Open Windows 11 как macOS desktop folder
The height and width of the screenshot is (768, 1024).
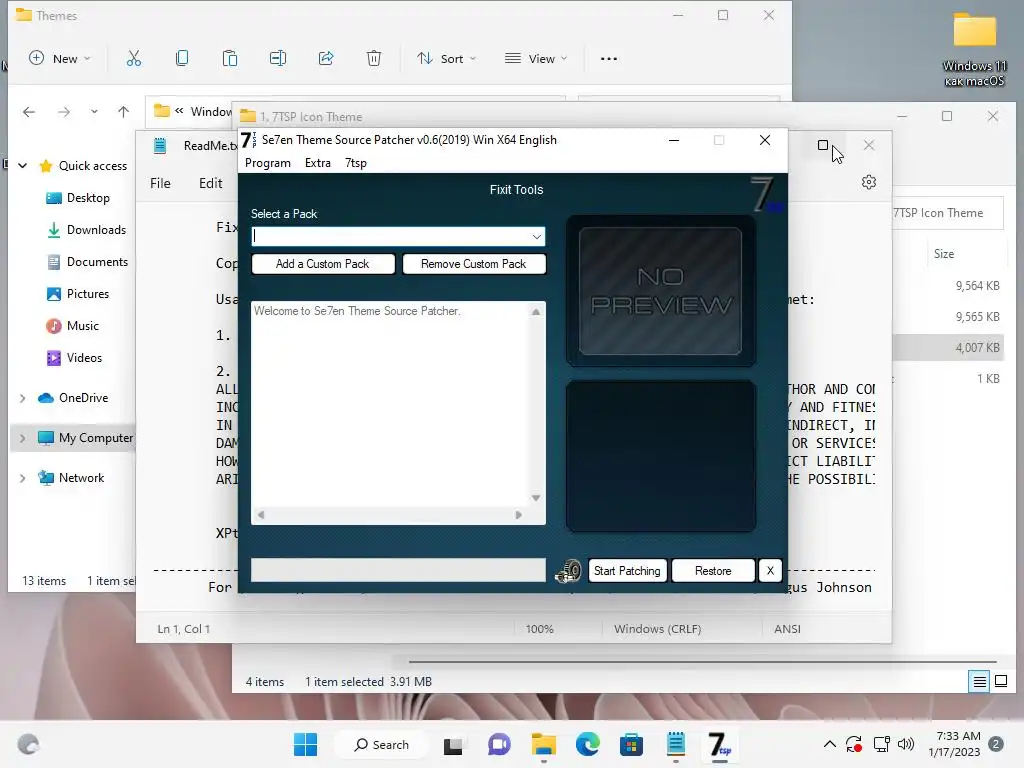[974, 50]
